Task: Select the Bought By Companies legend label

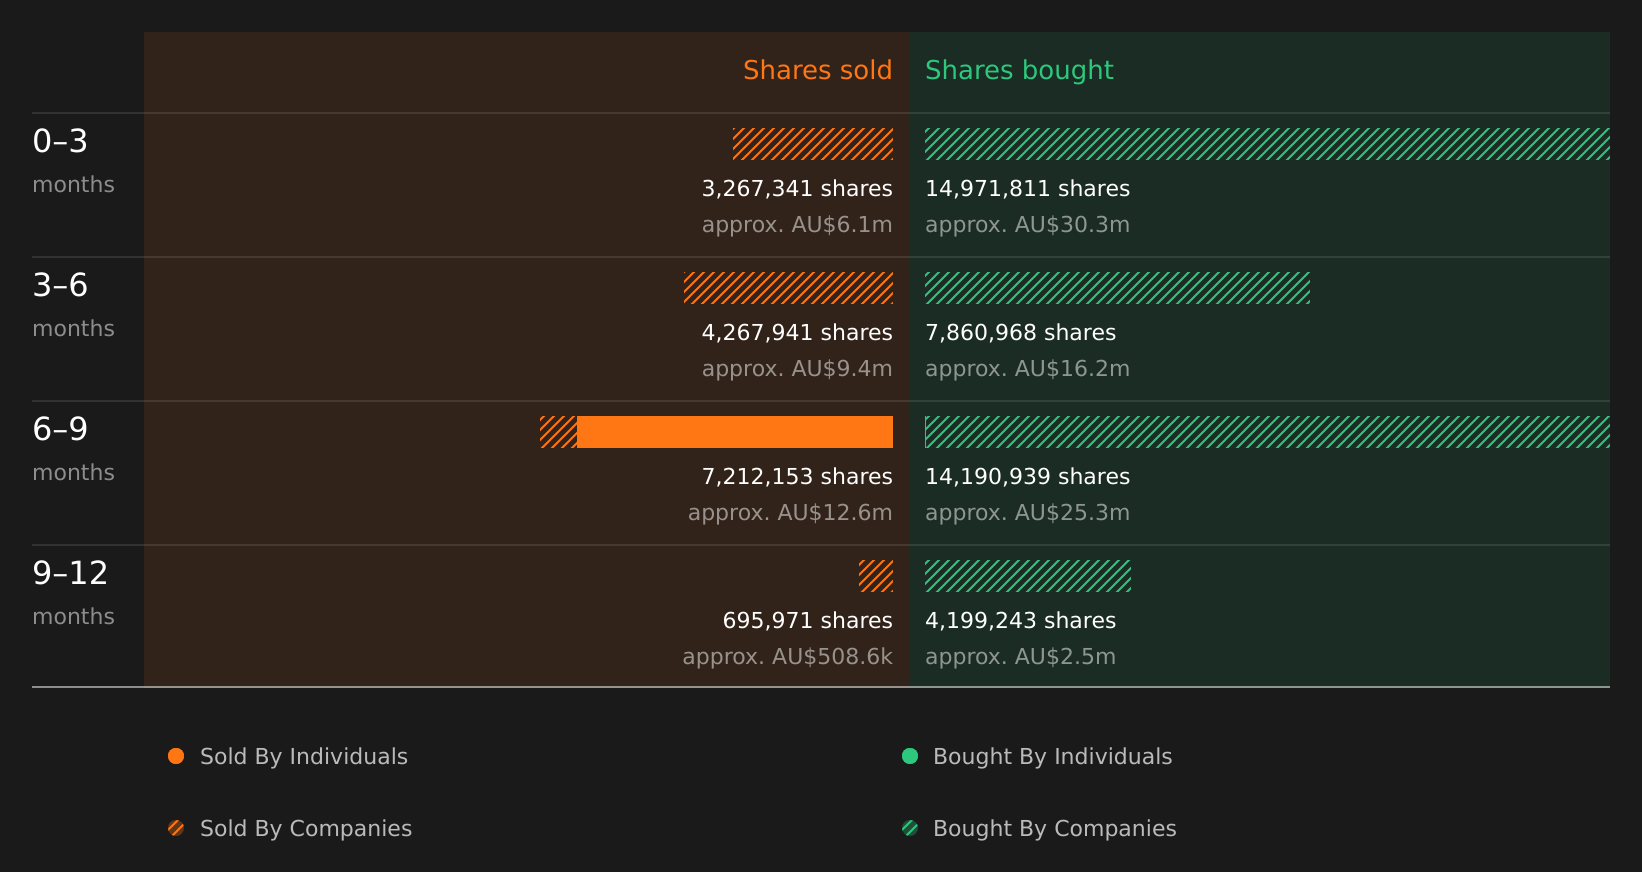Action: [x=1054, y=829]
